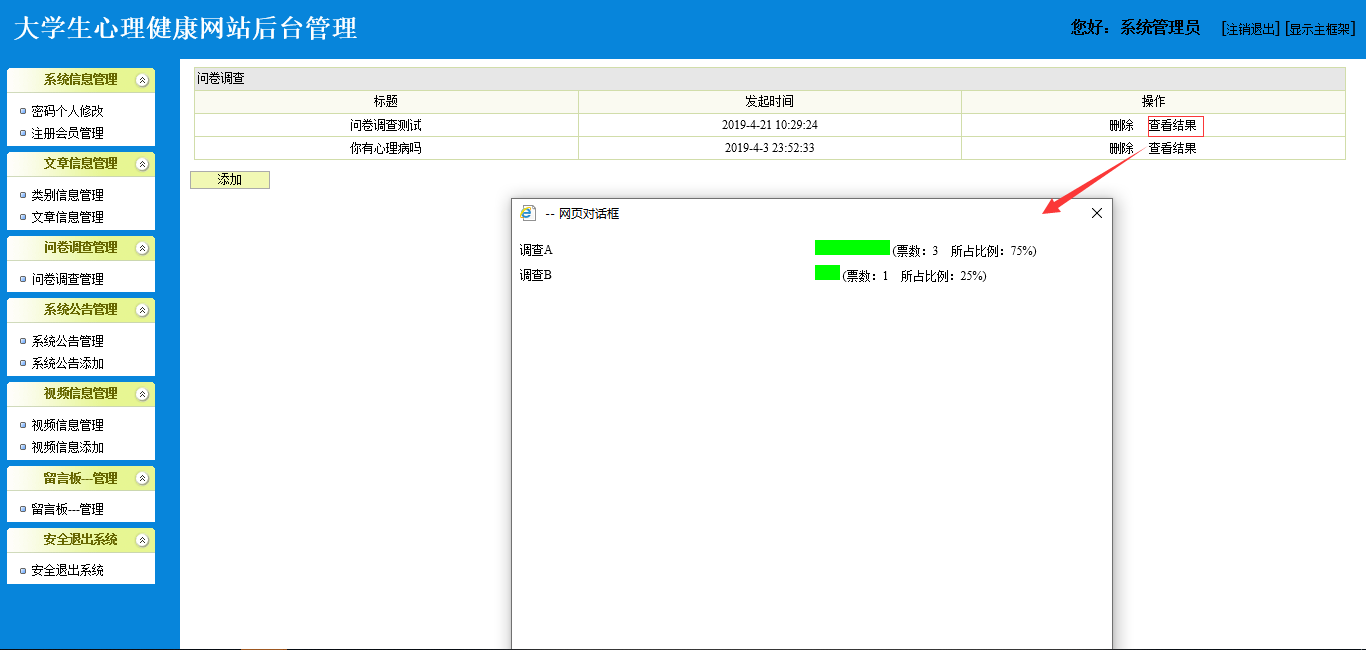Open 问卷调查管理 sidebar link
The image size is (1366, 650).
[67, 279]
